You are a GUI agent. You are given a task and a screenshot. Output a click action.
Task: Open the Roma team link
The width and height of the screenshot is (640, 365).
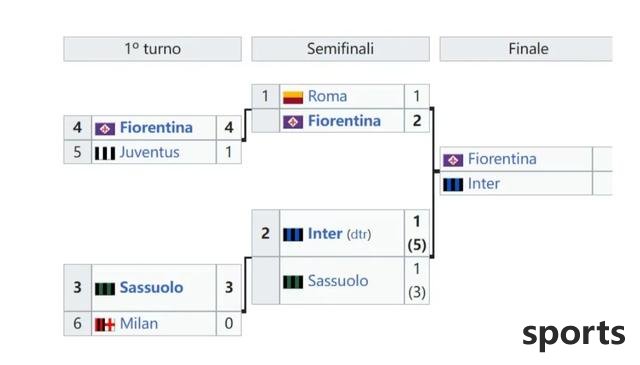coord(327,96)
